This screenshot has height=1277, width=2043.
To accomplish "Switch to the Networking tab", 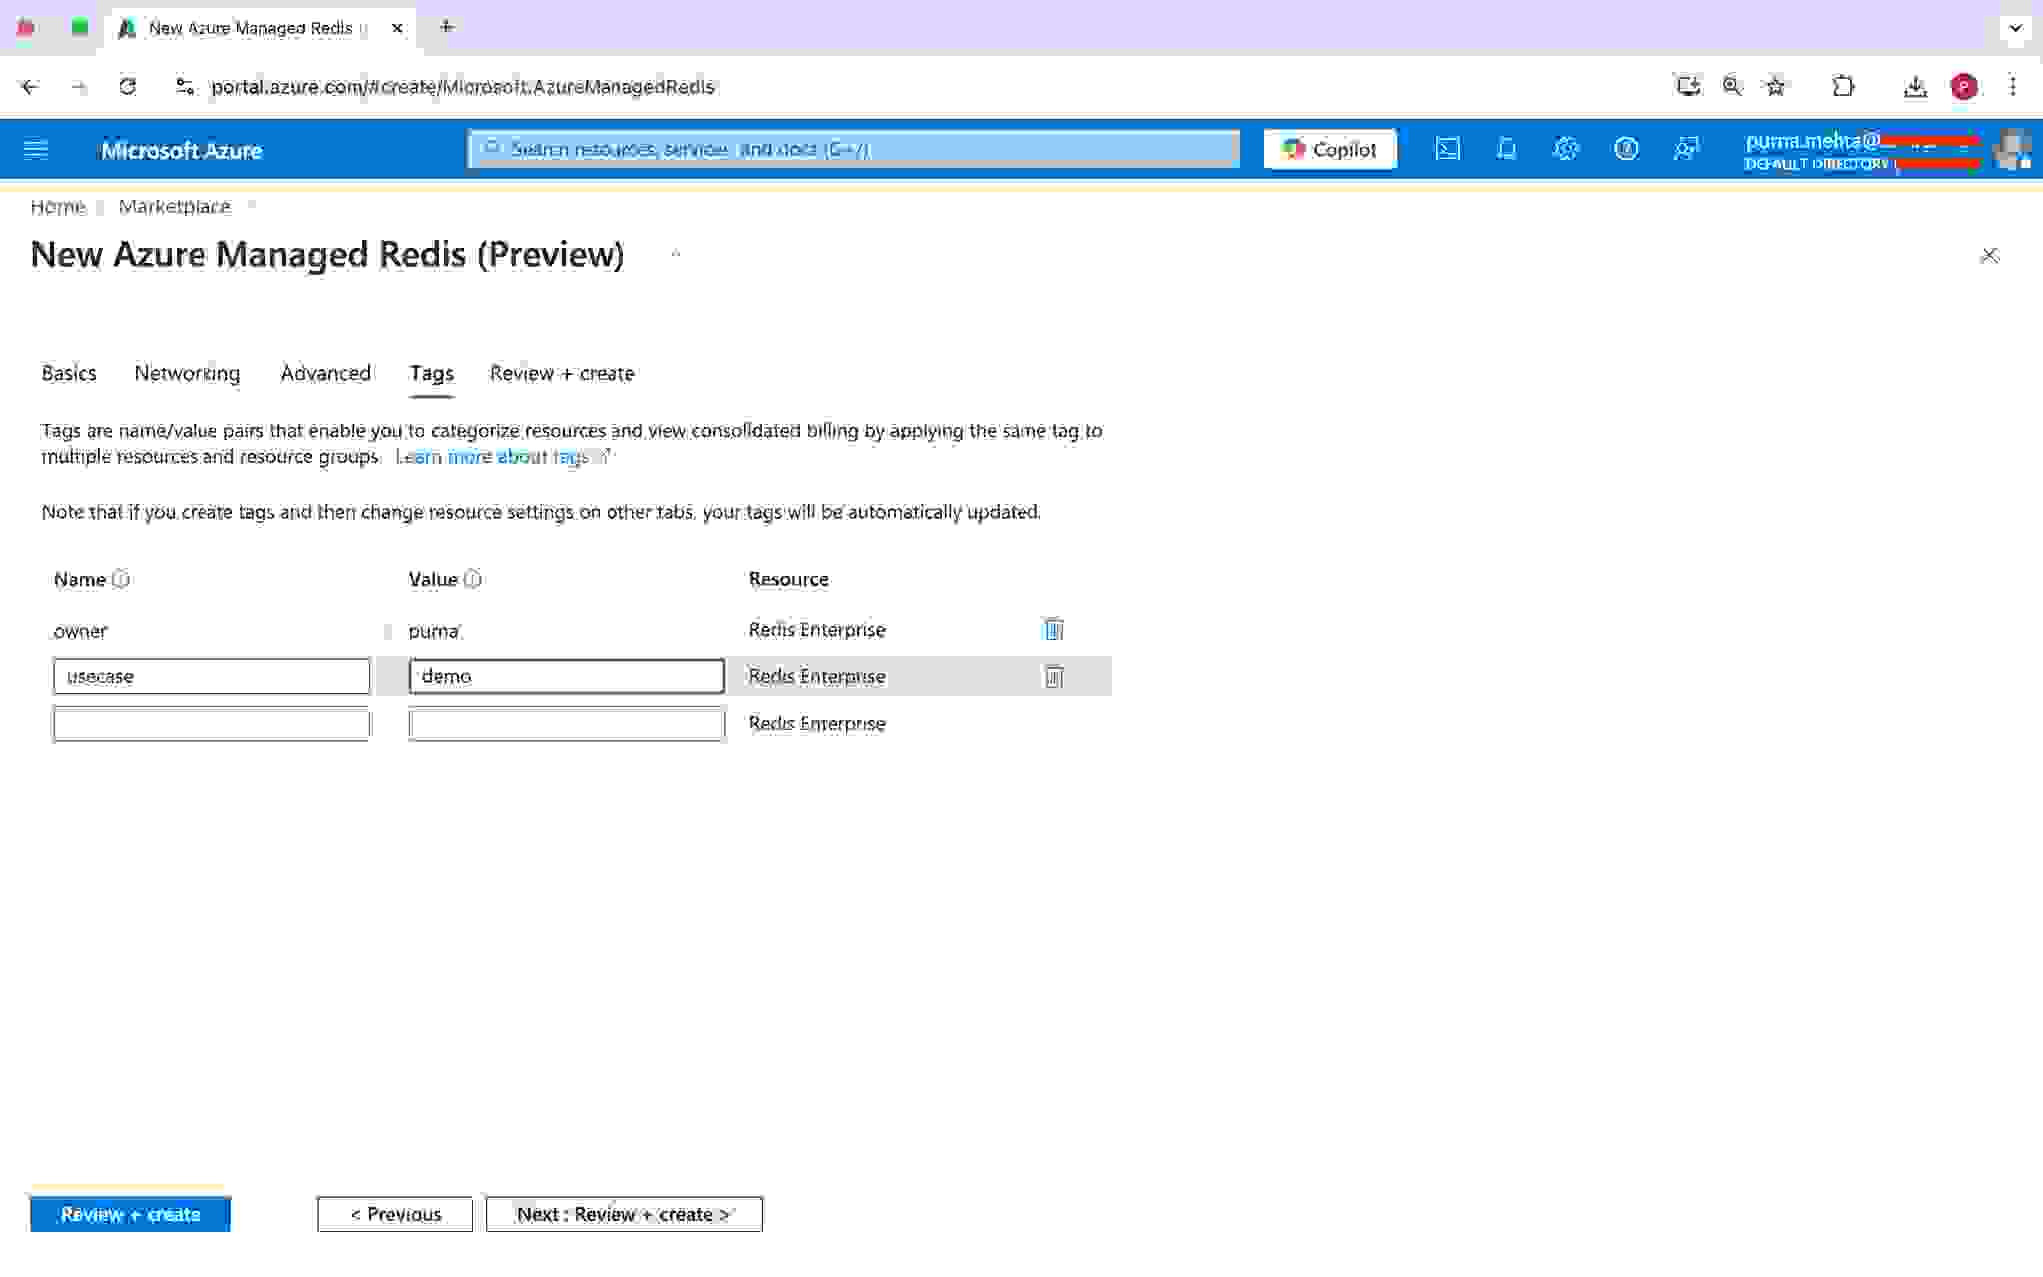I will click(x=187, y=373).
